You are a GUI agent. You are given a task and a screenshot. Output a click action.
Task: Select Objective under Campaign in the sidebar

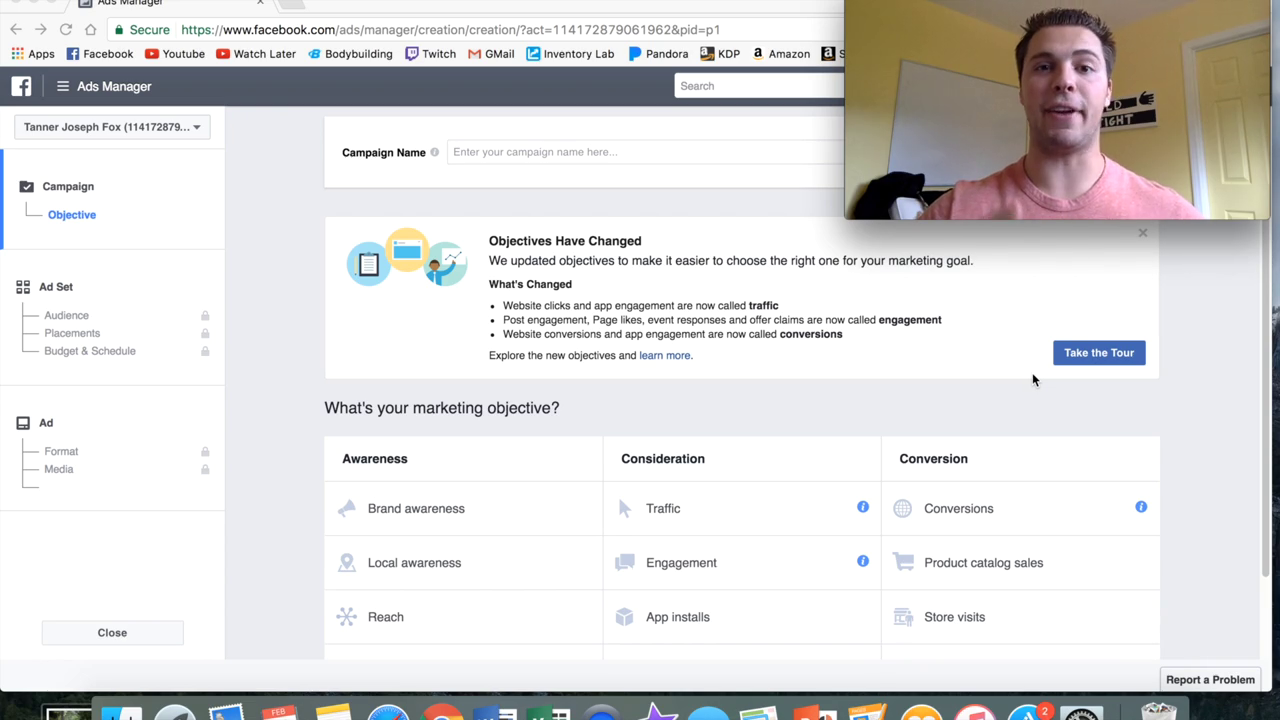point(72,215)
